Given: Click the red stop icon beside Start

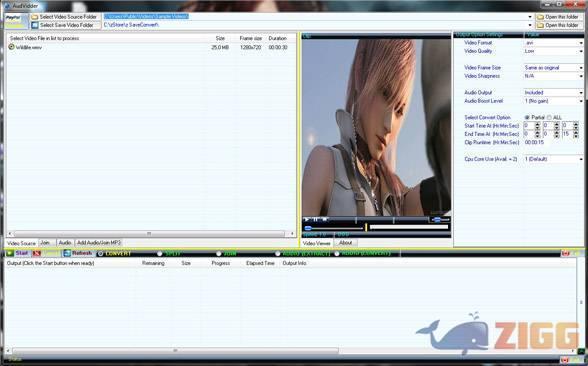Looking at the screenshot, I should 36,254.
